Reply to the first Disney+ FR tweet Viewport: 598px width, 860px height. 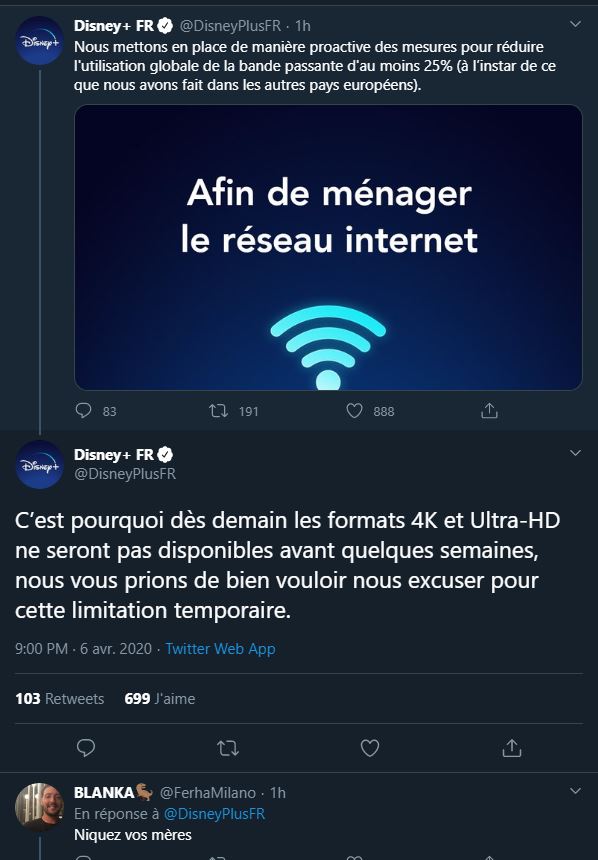pyautogui.click(x=83, y=411)
